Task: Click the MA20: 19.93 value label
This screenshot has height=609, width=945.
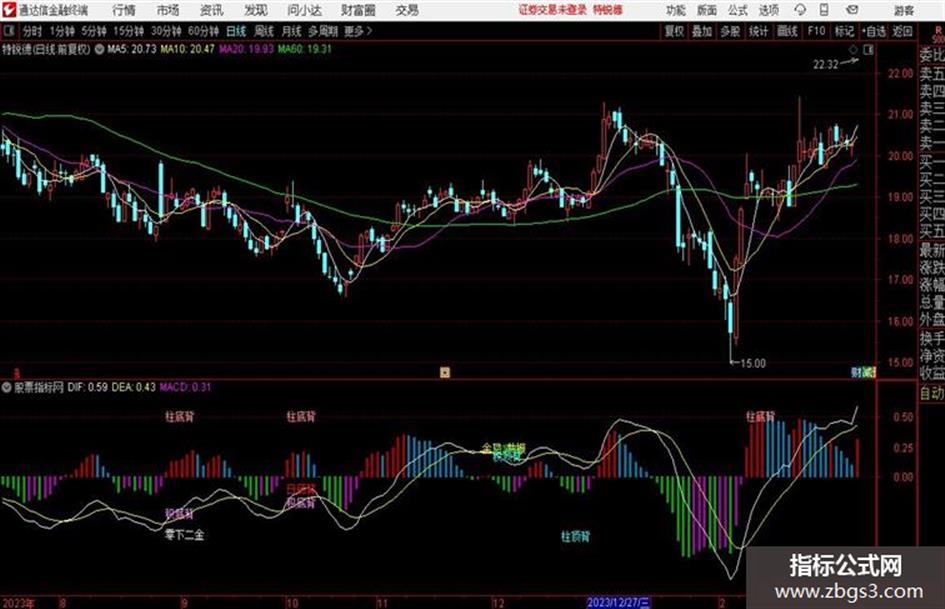Action: coord(246,49)
